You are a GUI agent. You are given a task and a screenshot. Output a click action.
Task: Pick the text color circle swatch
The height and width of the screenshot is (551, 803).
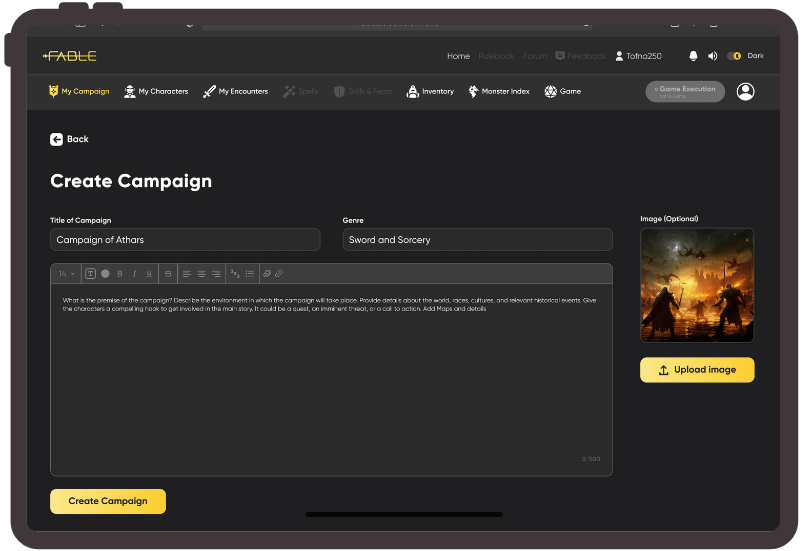[105, 273]
